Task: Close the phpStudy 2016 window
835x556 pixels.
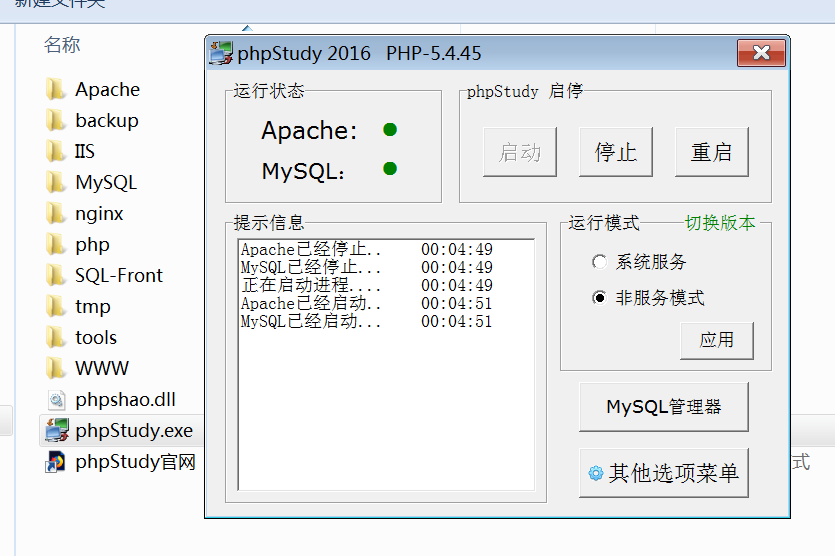Action: [762, 53]
